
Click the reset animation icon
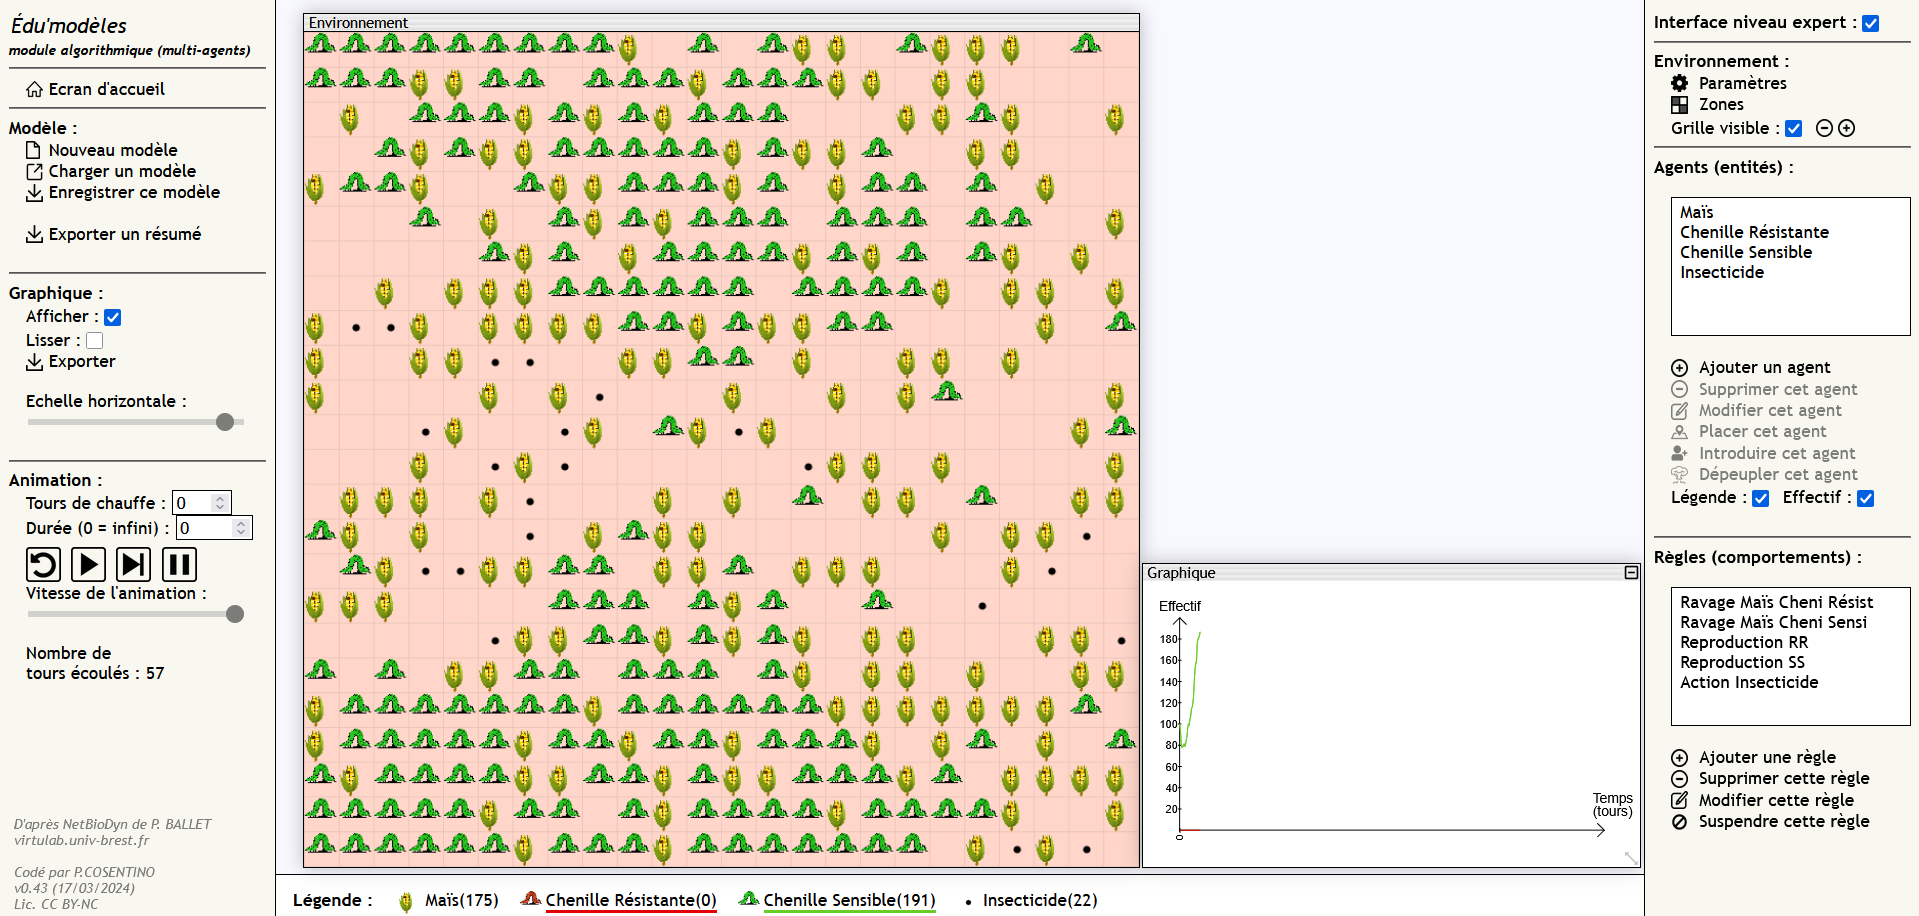43,565
